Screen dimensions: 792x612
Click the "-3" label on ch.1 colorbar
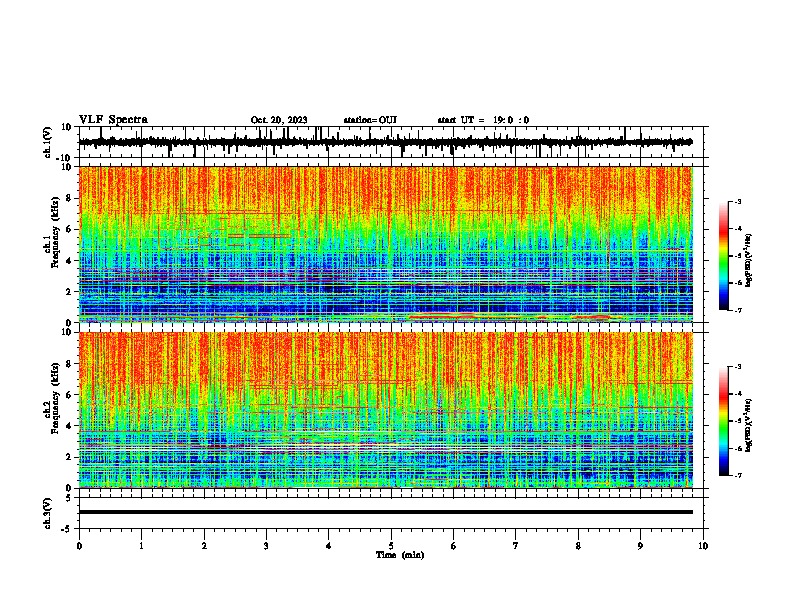(737, 202)
